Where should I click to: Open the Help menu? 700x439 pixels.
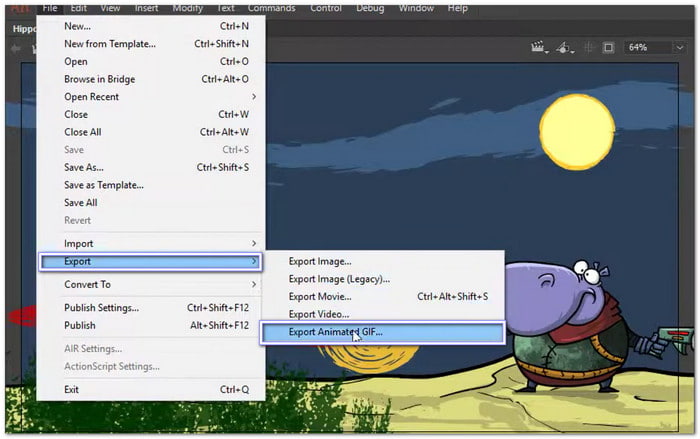point(458,8)
